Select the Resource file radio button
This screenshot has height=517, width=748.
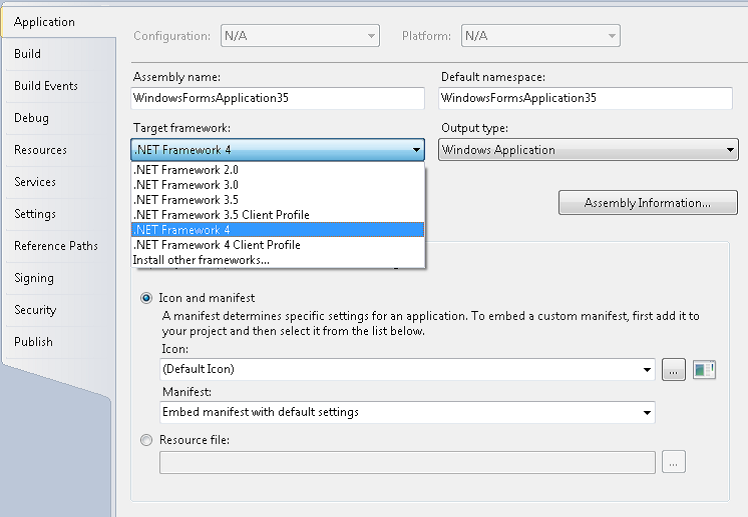[146, 440]
